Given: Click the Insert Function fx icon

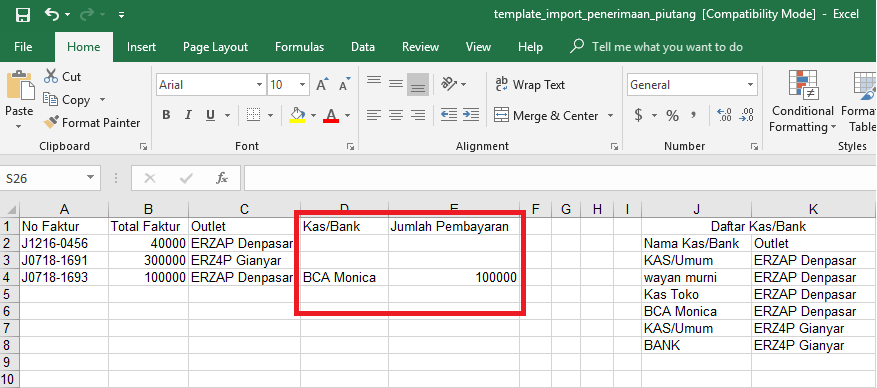Looking at the screenshot, I should 221,178.
